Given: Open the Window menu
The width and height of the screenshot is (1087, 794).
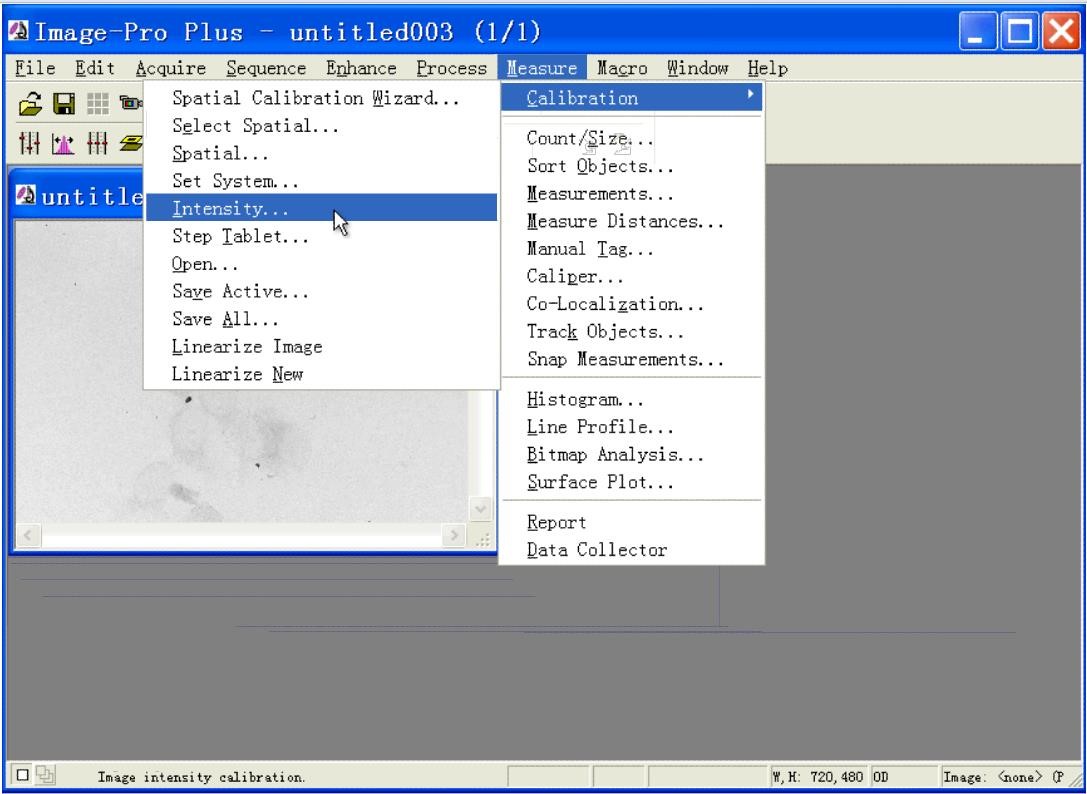Looking at the screenshot, I should point(697,68).
